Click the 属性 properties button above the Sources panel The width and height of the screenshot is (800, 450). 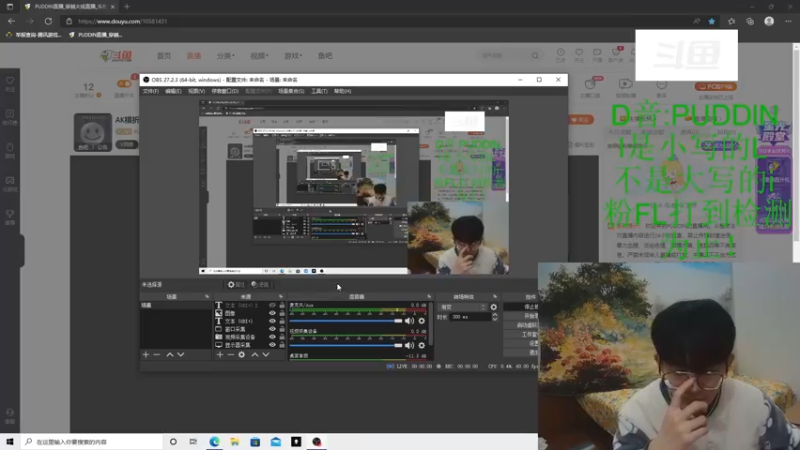[236, 285]
